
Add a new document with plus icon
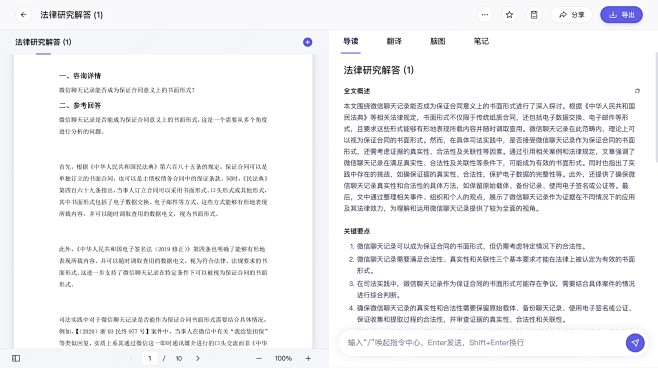tap(308, 42)
